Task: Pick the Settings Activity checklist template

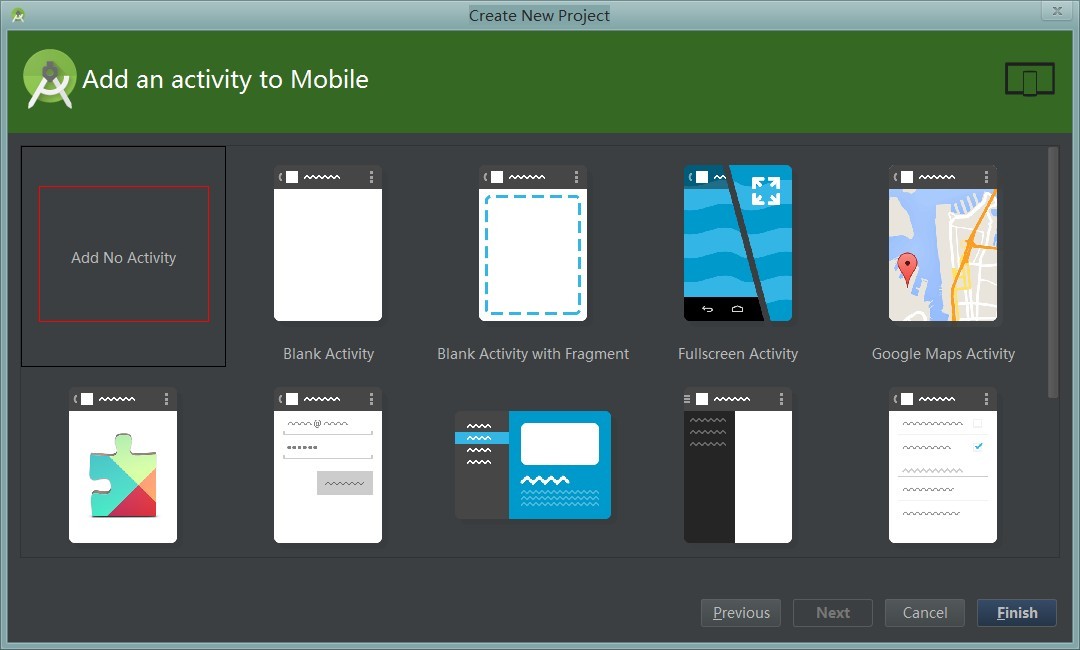Action: (943, 465)
